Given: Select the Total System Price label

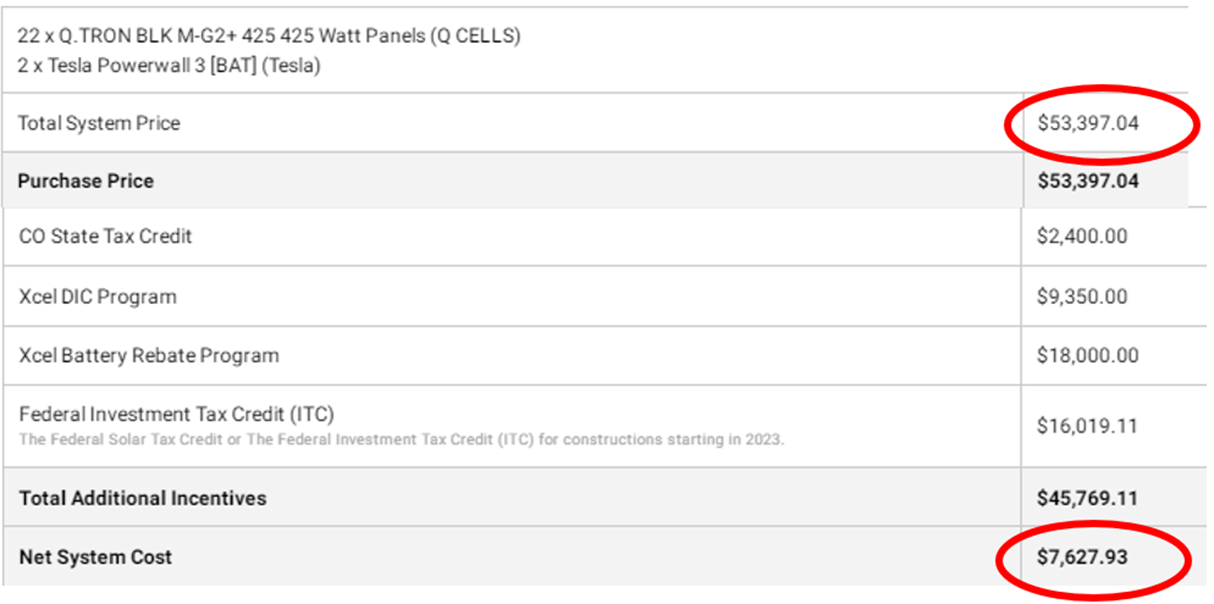Looking at the screenshot, I should tap(99, 124).
